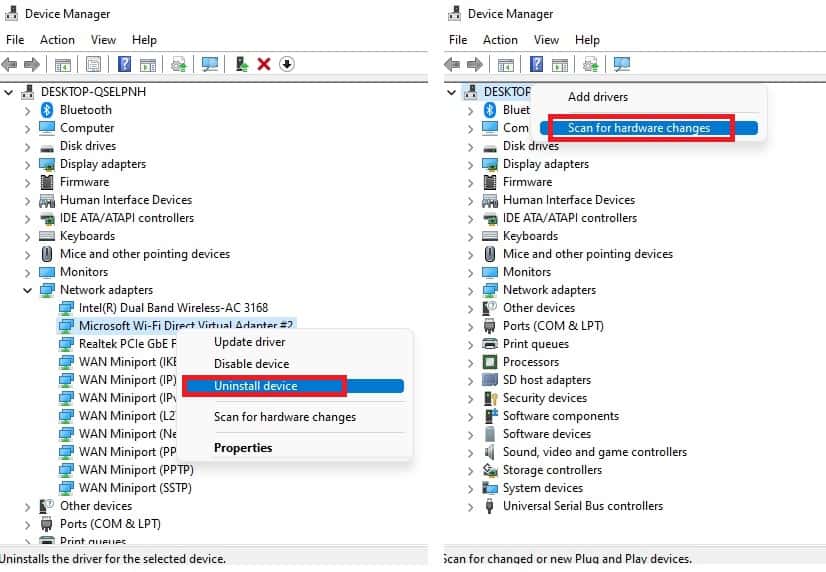Click the Forward arrow in right window toolbar

pos(475,65)
